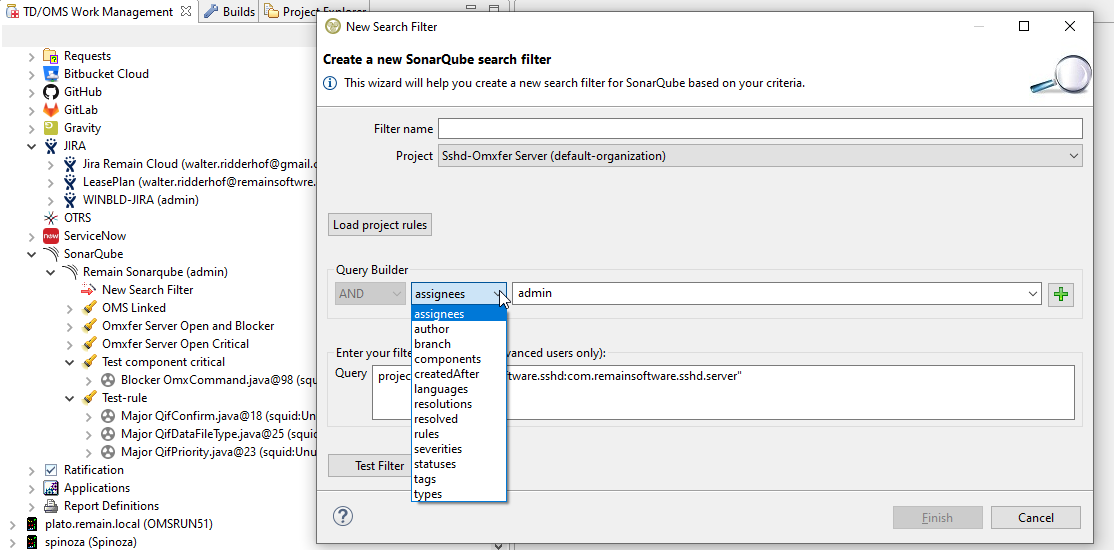
Task: Collapse the SonarQube tree node
Action: coord(32,254)
